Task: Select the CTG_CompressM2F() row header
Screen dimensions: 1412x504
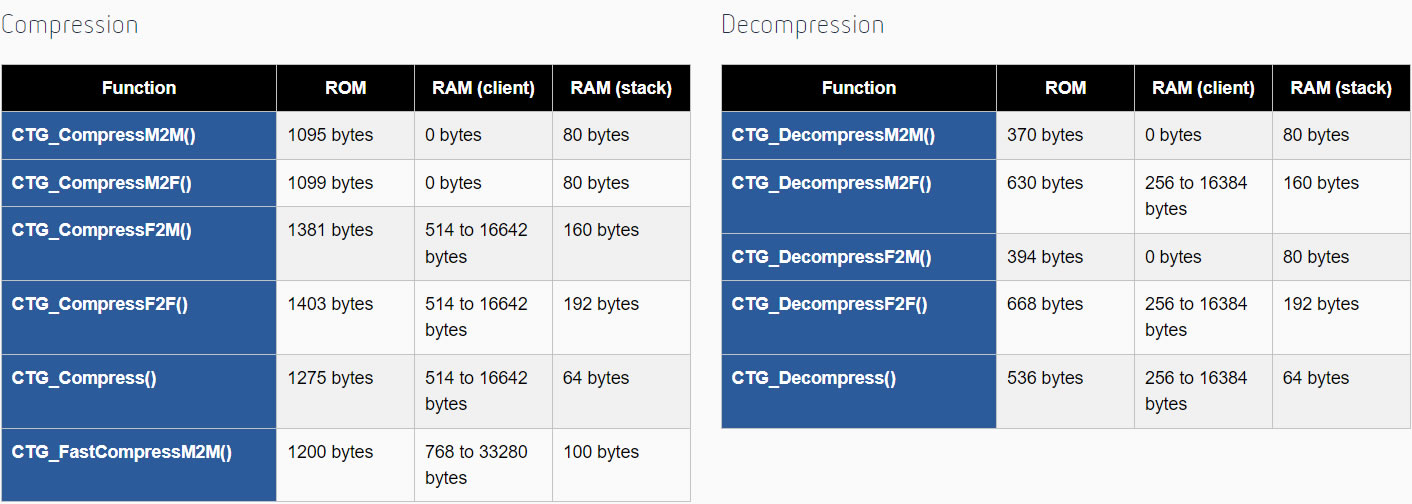Action: click(139, 183)
